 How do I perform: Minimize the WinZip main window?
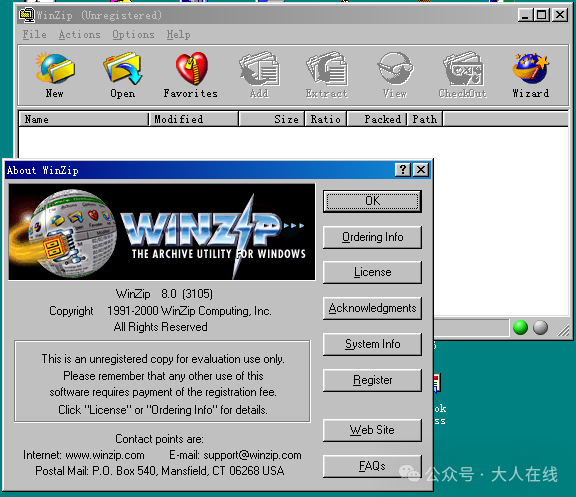pos(525,15)
